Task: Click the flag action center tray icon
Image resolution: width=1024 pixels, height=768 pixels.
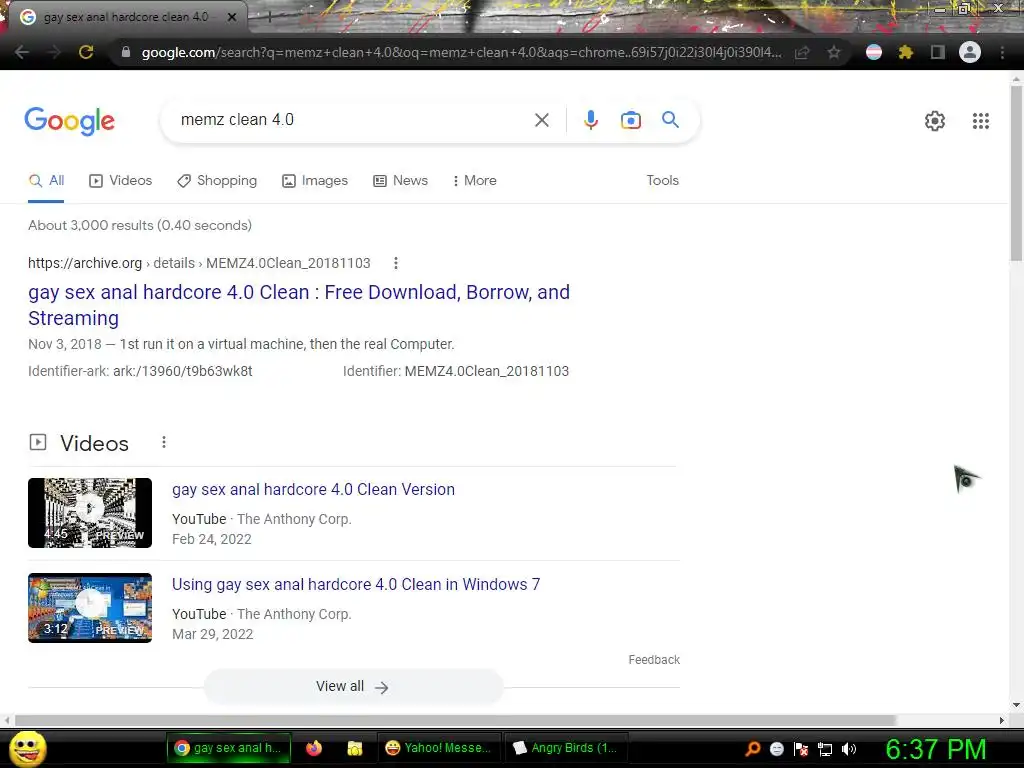Action: point(801,749)
